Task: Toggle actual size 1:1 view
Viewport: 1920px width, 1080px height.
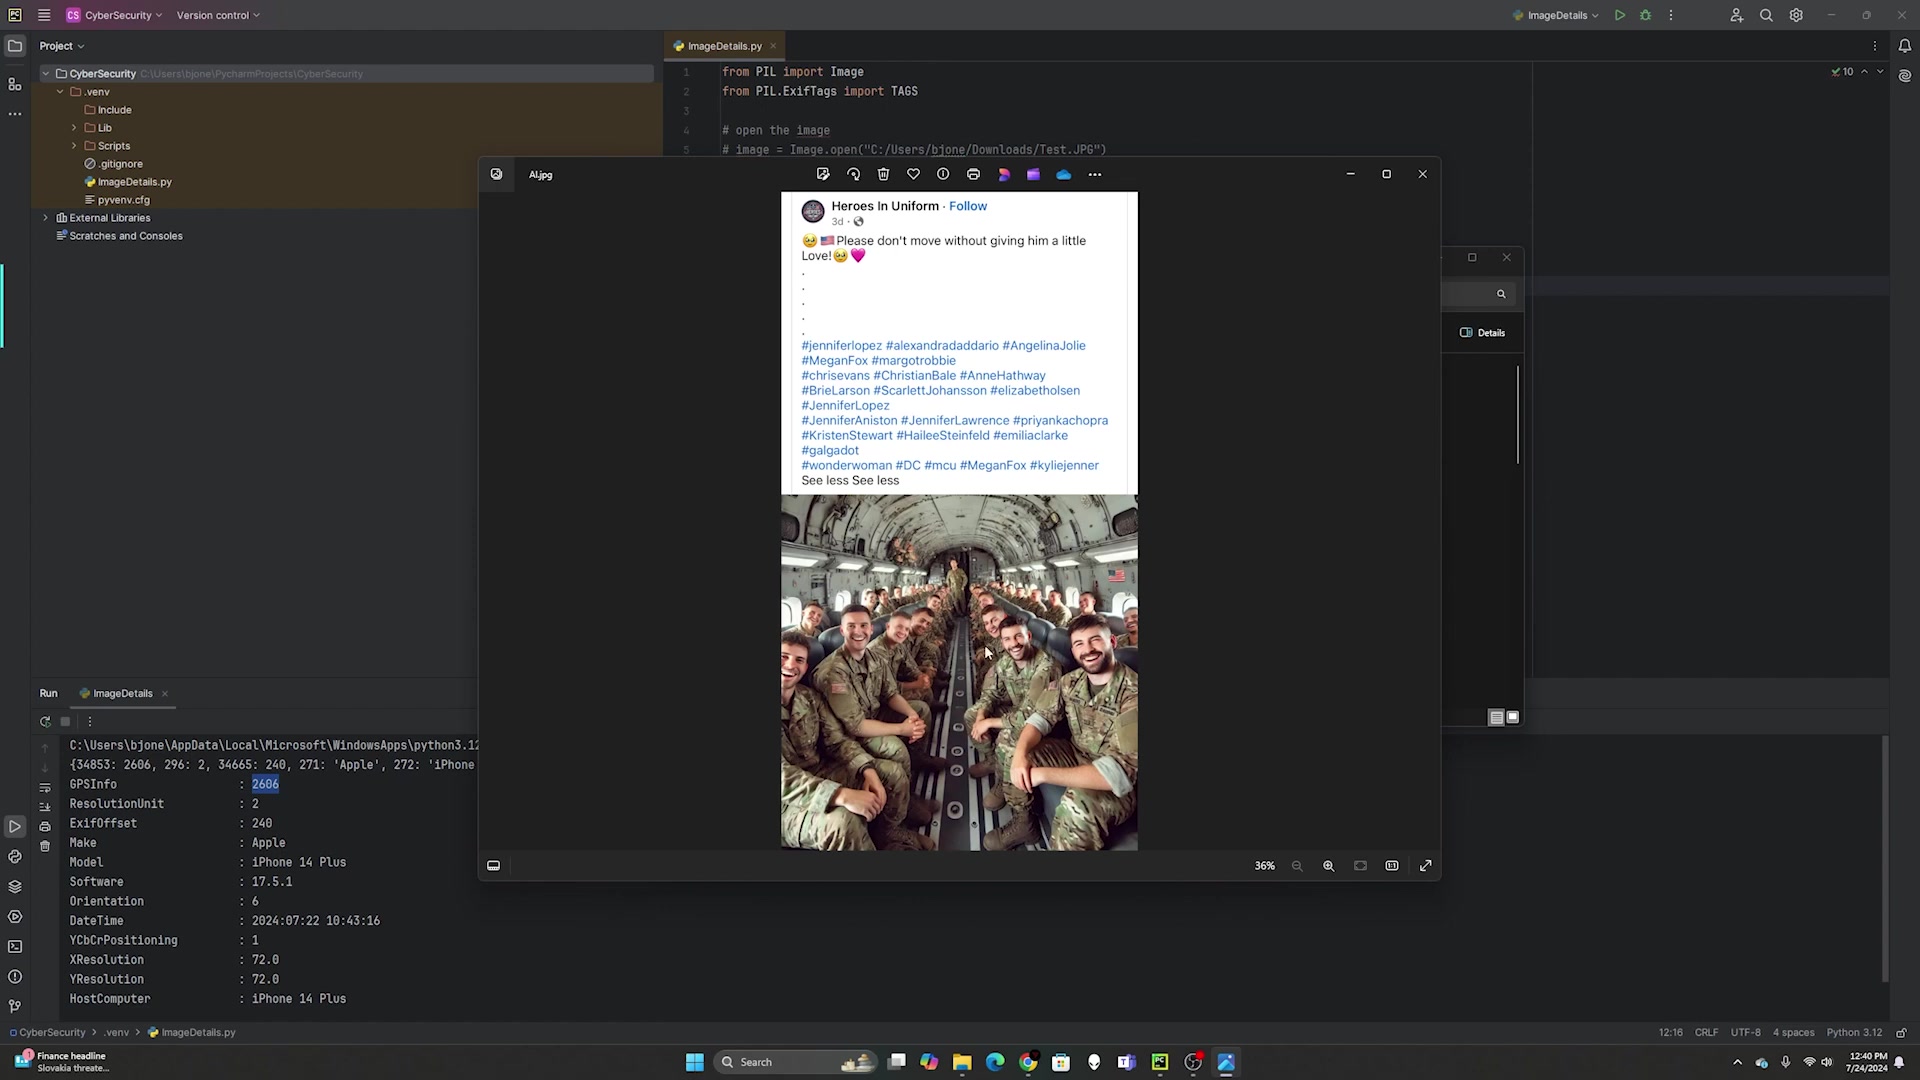Action: [x=1391, y=866]
